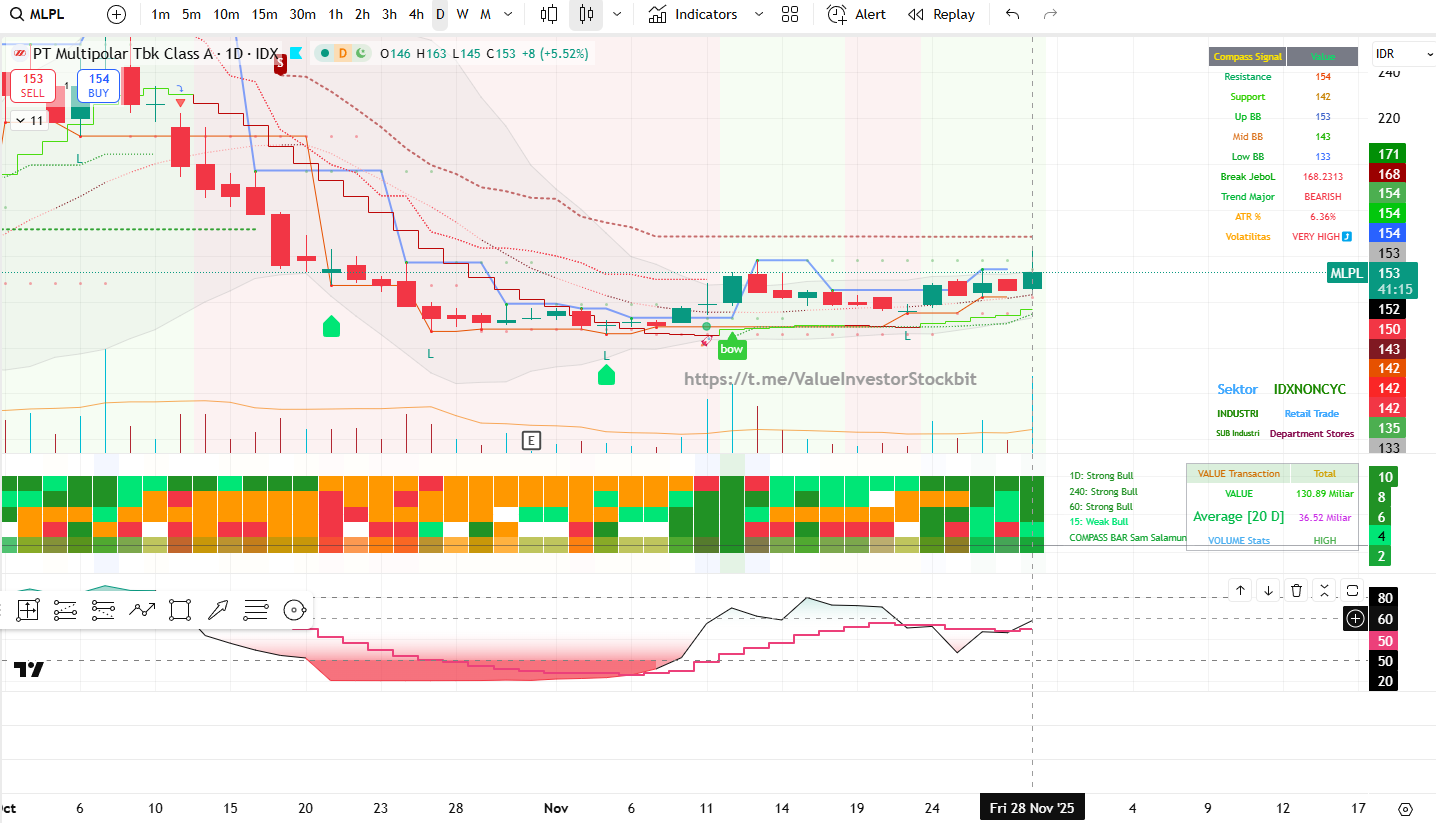Click the add symbol plus icon

(117, 14)
